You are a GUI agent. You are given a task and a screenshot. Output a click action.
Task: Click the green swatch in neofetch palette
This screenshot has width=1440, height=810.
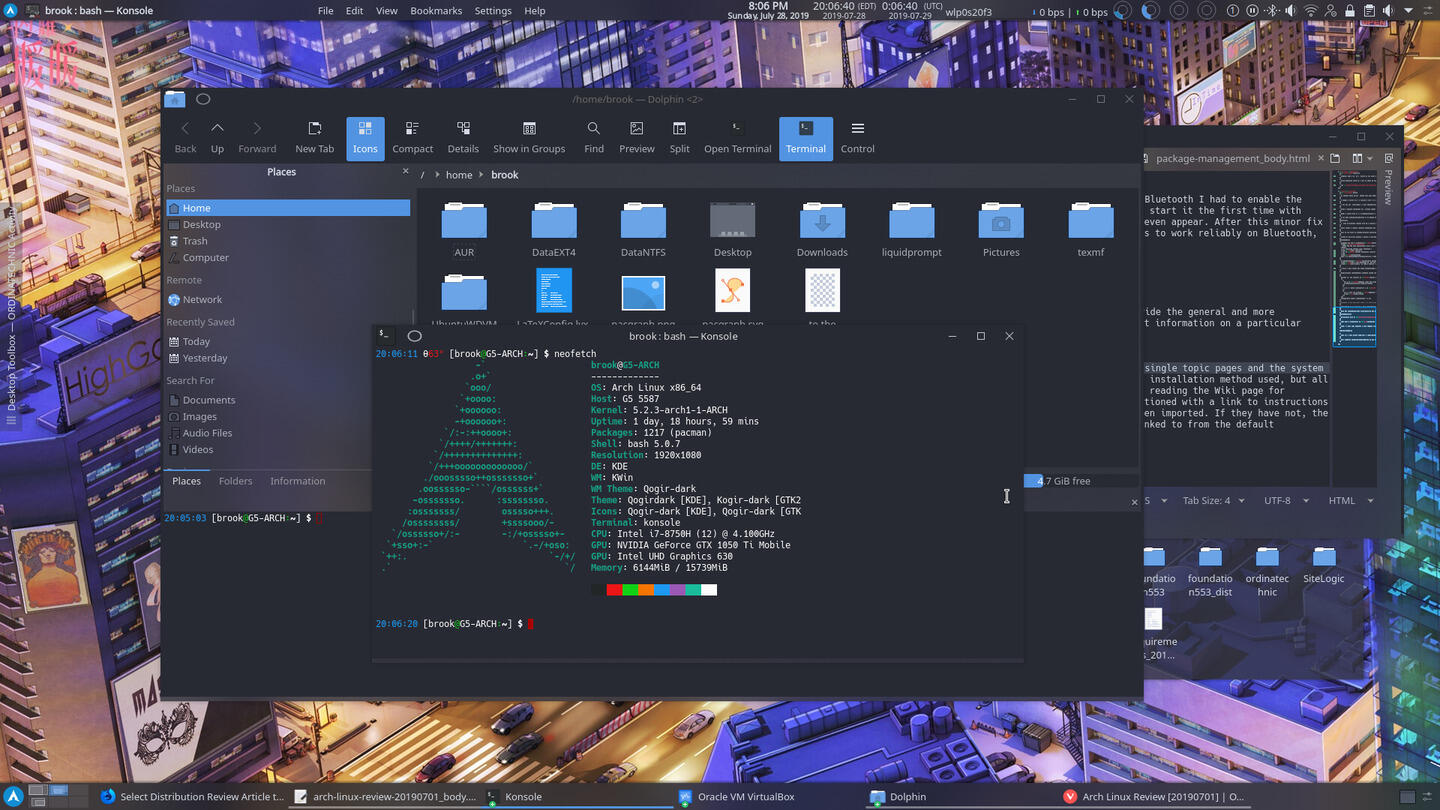pos(630,590)
